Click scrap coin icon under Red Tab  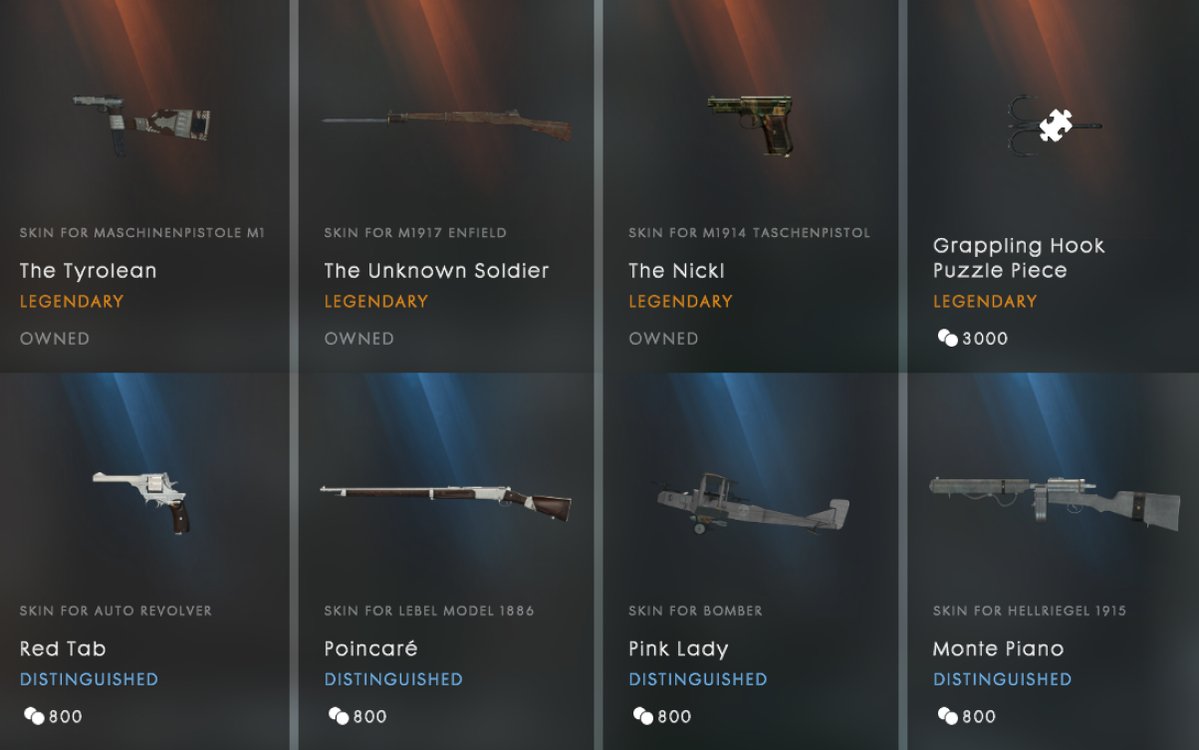click(34, 716)
